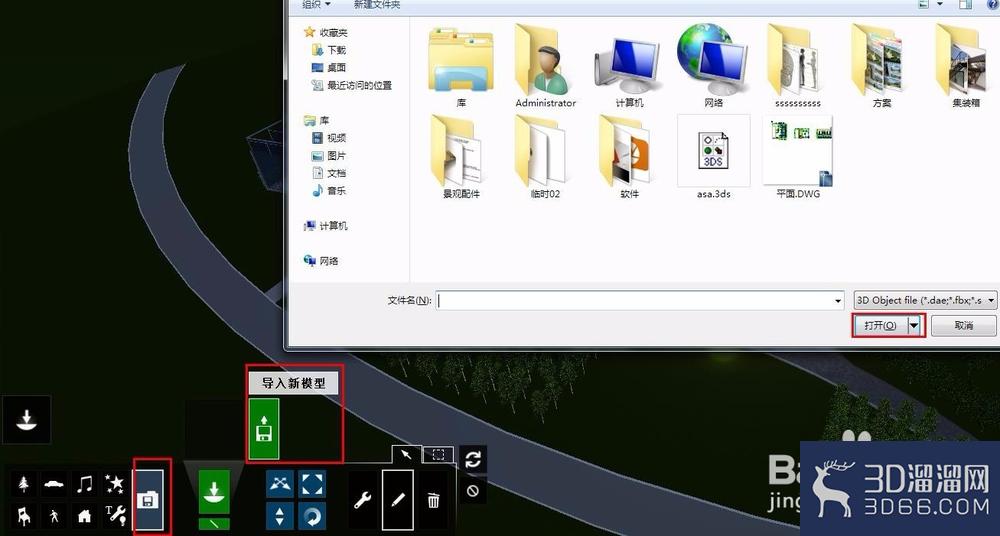The image size is (1000, 536).
Task: Select the asa.3ds file
Action: [714, 157]
